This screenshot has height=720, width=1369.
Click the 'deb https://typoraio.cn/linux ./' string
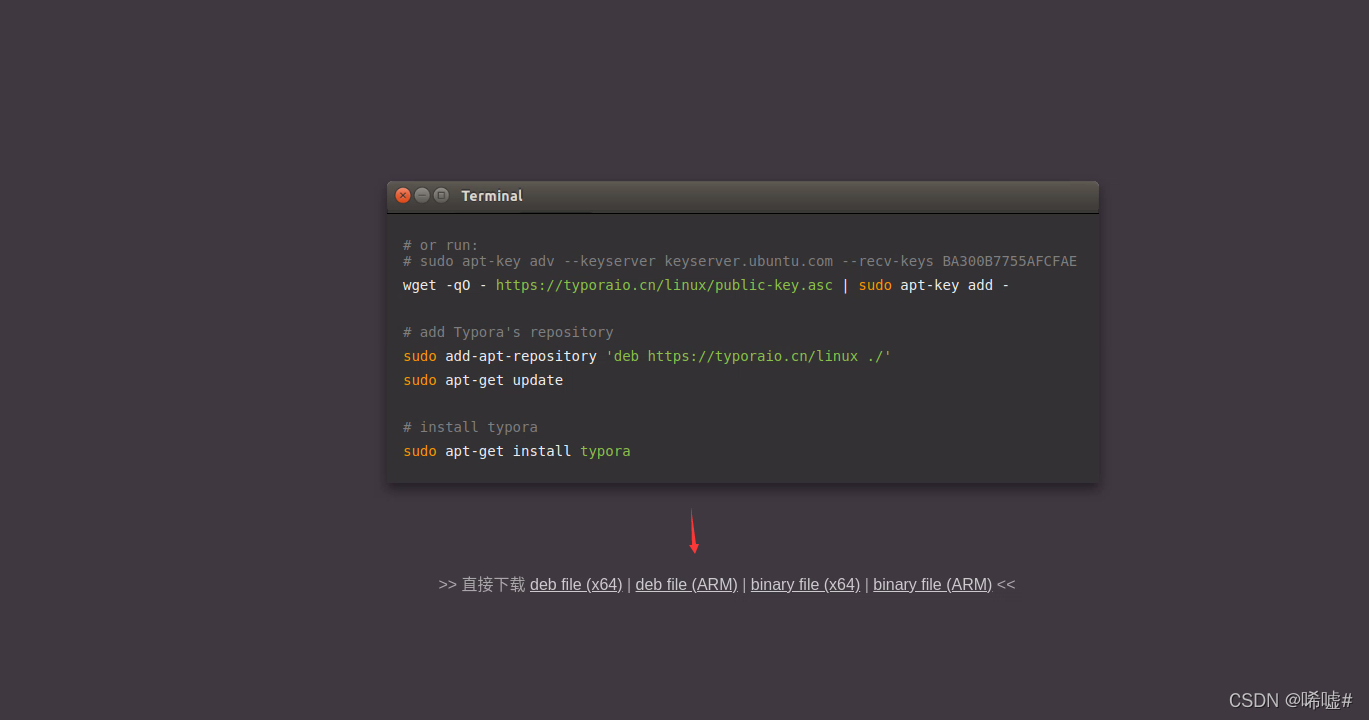click(x=748, y=356)
